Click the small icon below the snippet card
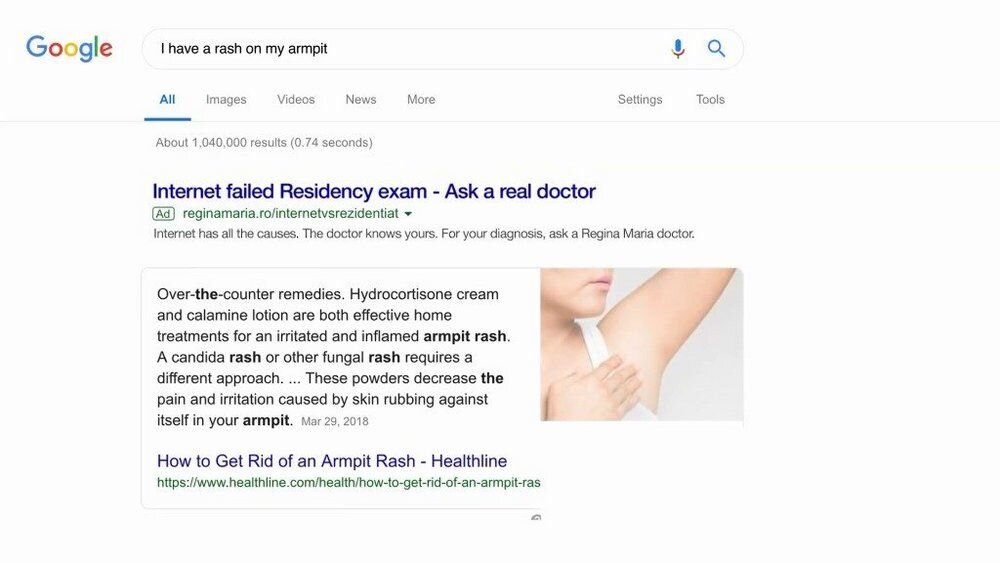This screenshot has height=563, width=1000. tap(536, 518)
